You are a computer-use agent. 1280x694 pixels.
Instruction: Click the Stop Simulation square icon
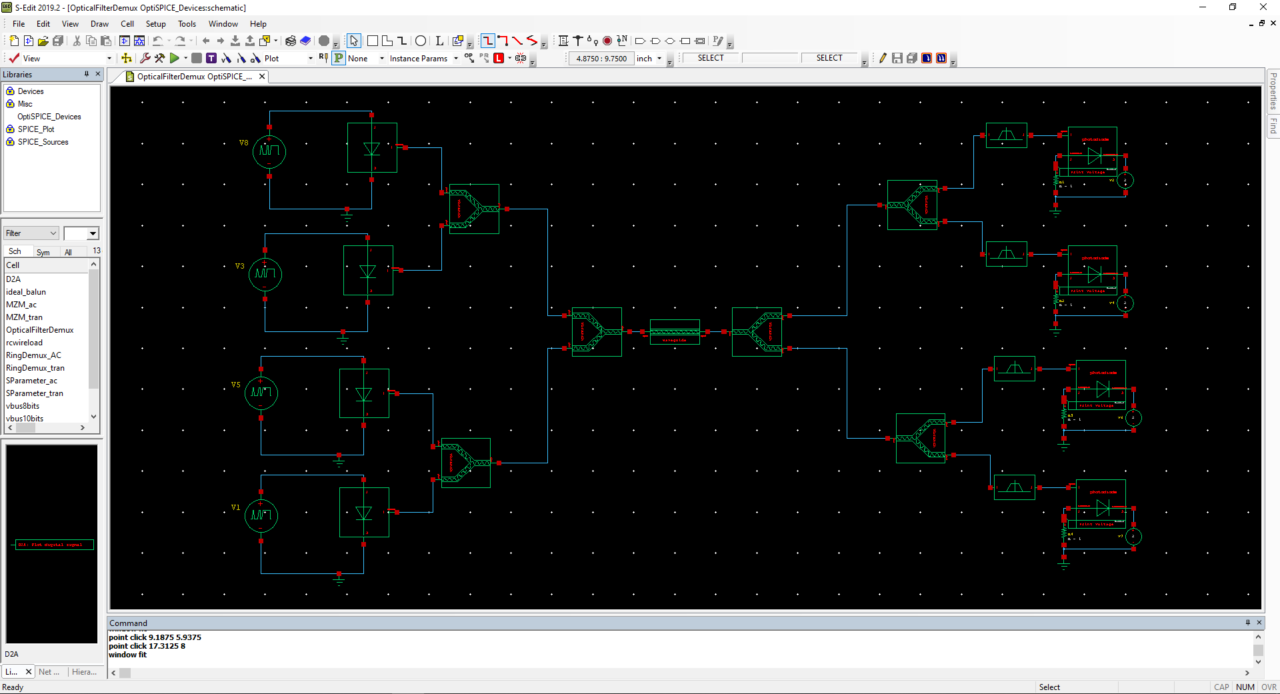(x=197, y=59)
